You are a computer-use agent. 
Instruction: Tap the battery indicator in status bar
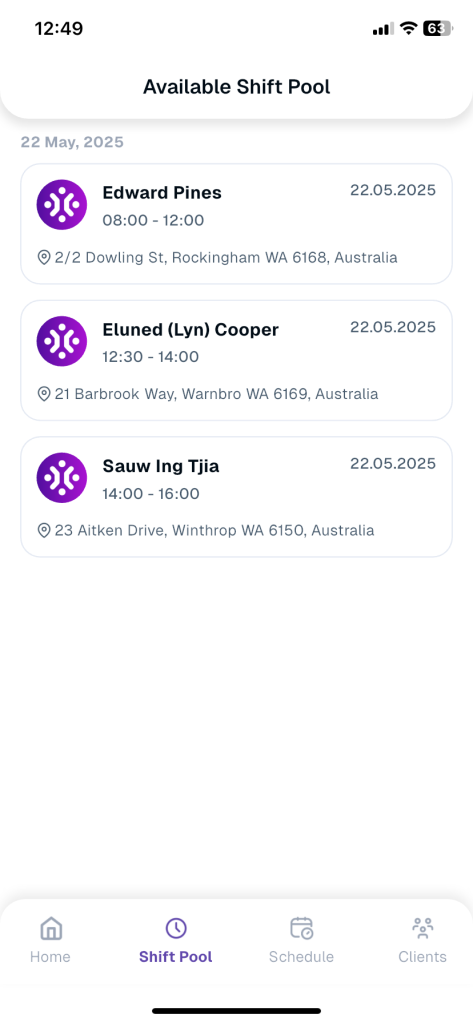coord(436,28)
